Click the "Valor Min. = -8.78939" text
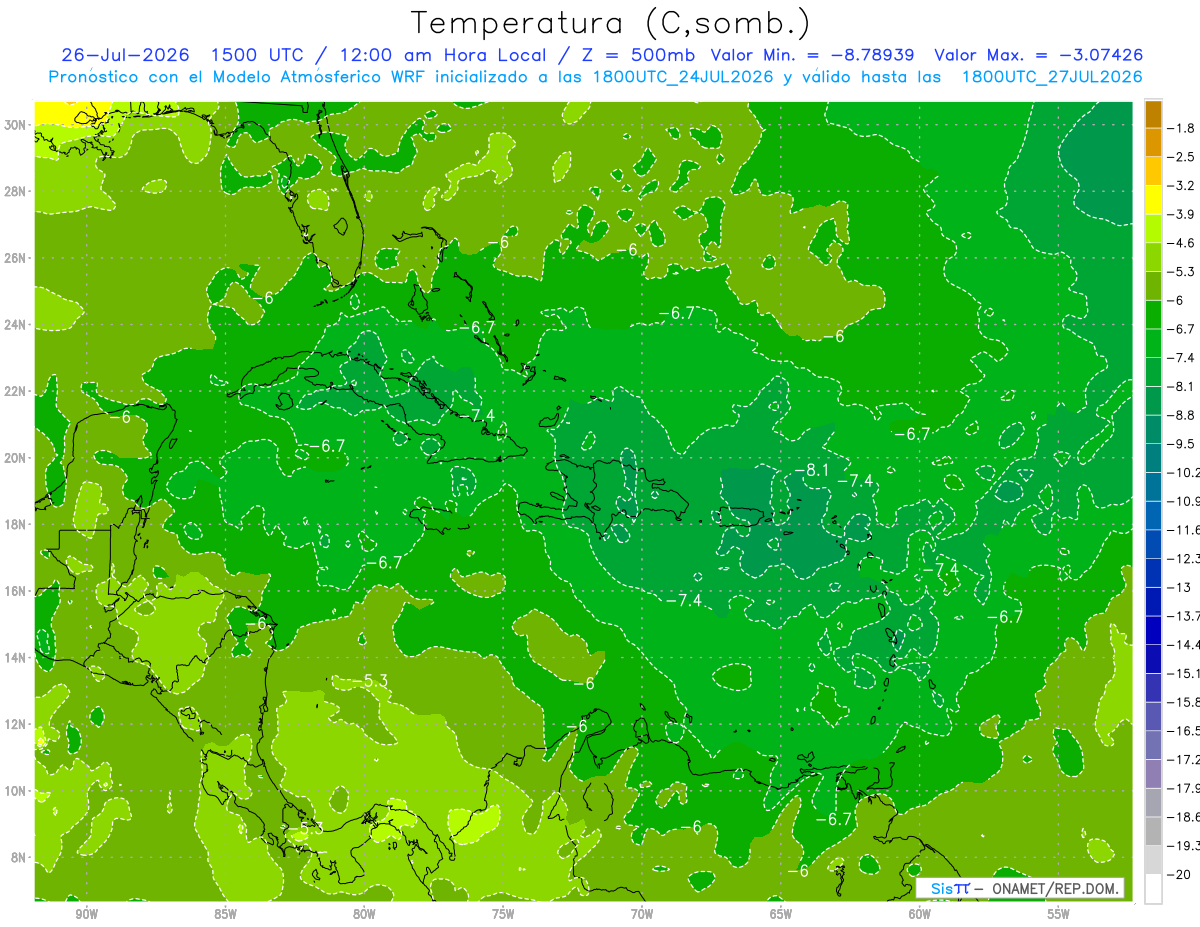This screenshot has width=1200, height=927. coord(811,55)
